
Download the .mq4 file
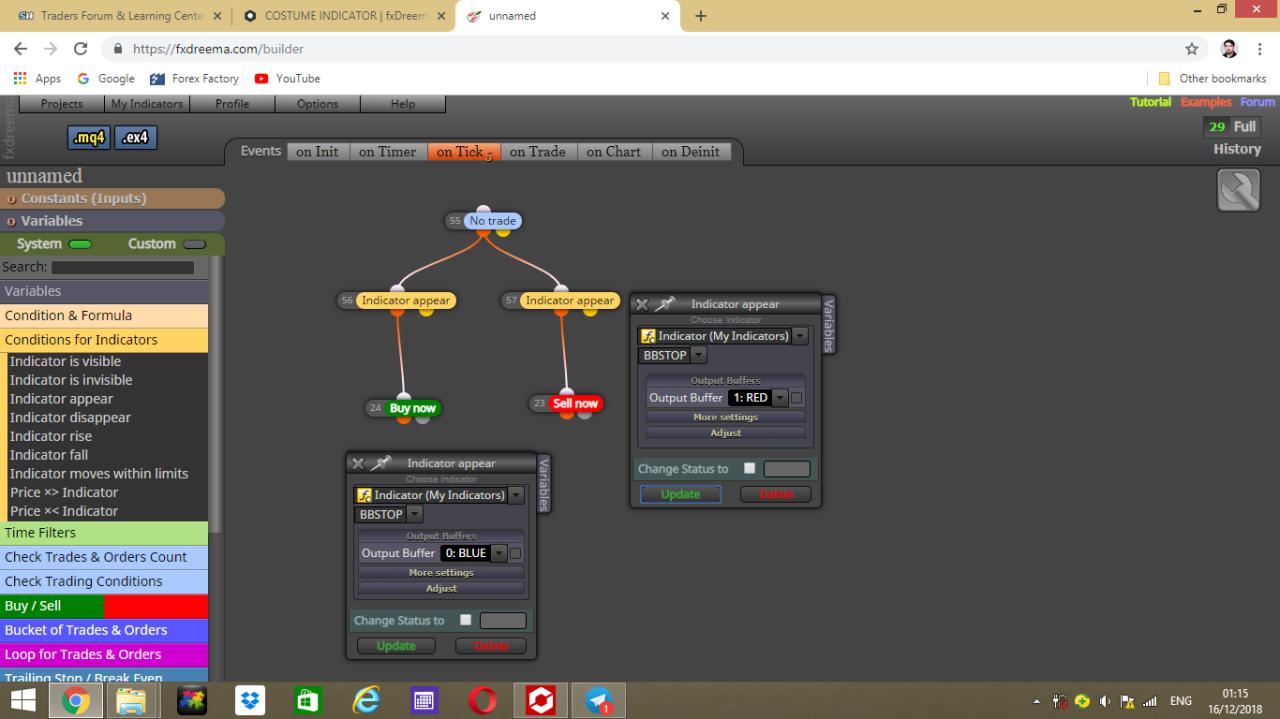pos(89,138)
